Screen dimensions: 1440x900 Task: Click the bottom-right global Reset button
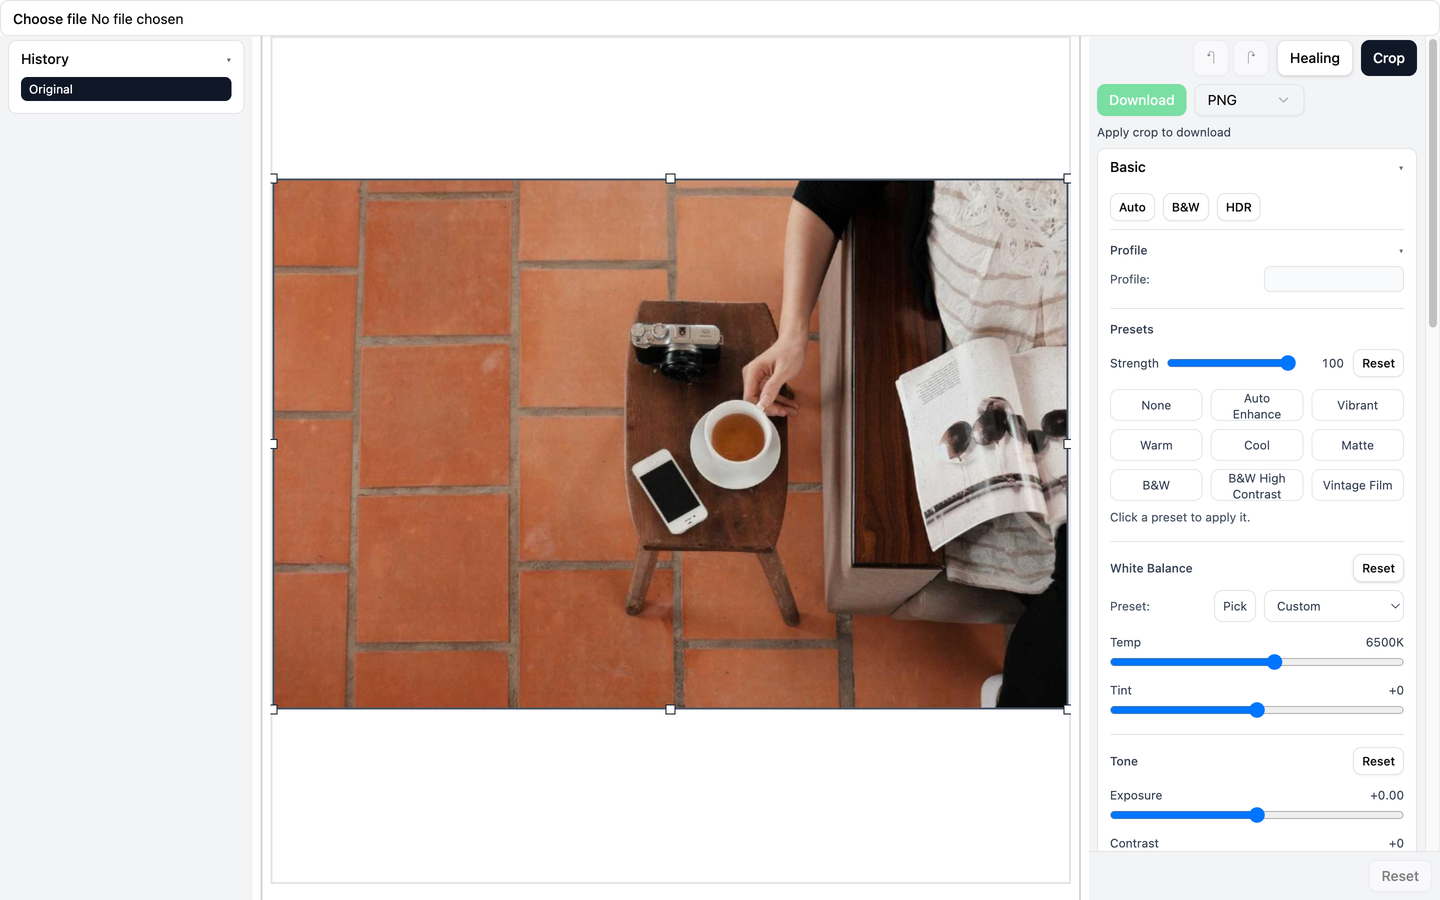tap(1399, 876)
